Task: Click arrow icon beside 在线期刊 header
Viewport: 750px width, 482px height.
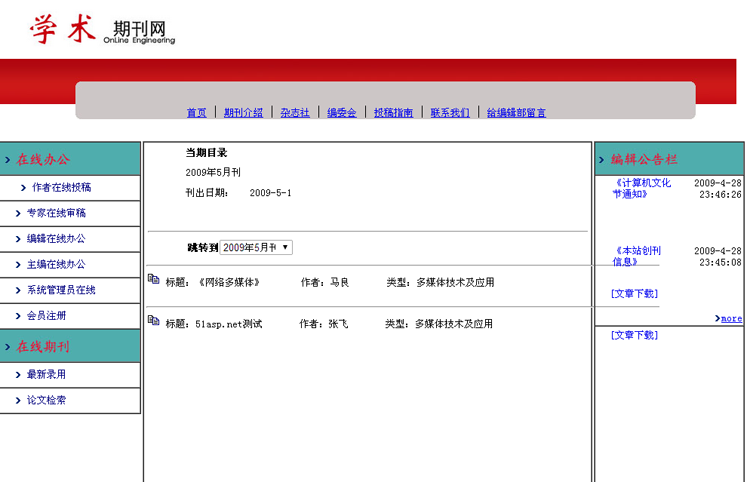Action: (8, 347)
